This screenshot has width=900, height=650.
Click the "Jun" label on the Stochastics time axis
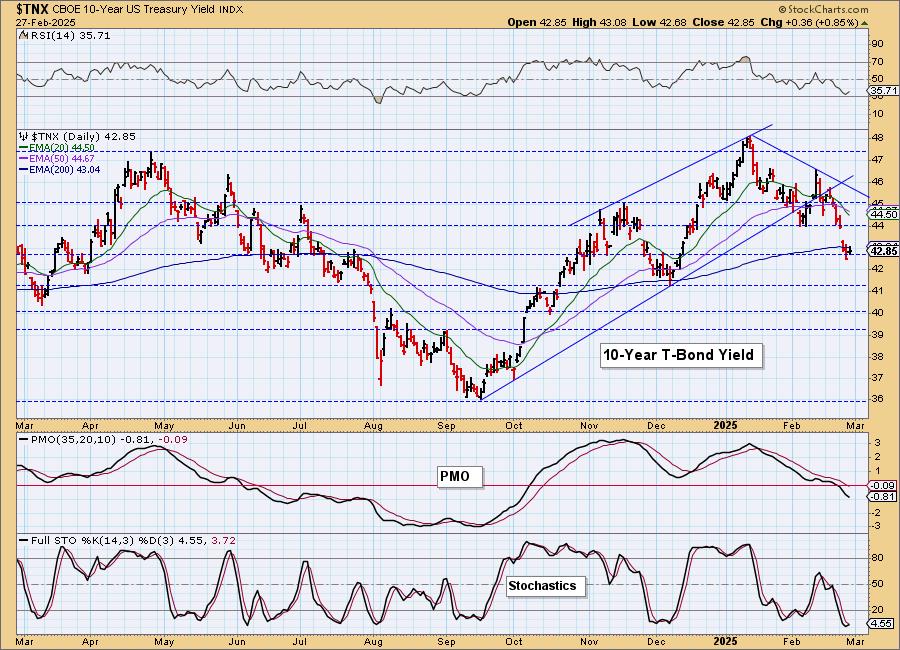tap(237, 642)
